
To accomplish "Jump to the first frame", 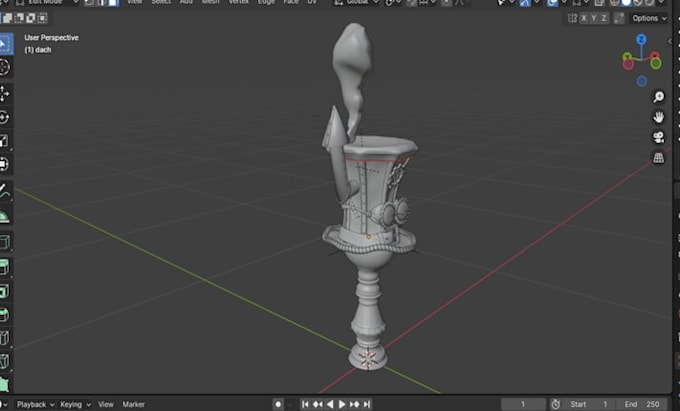I will (305, 404).
